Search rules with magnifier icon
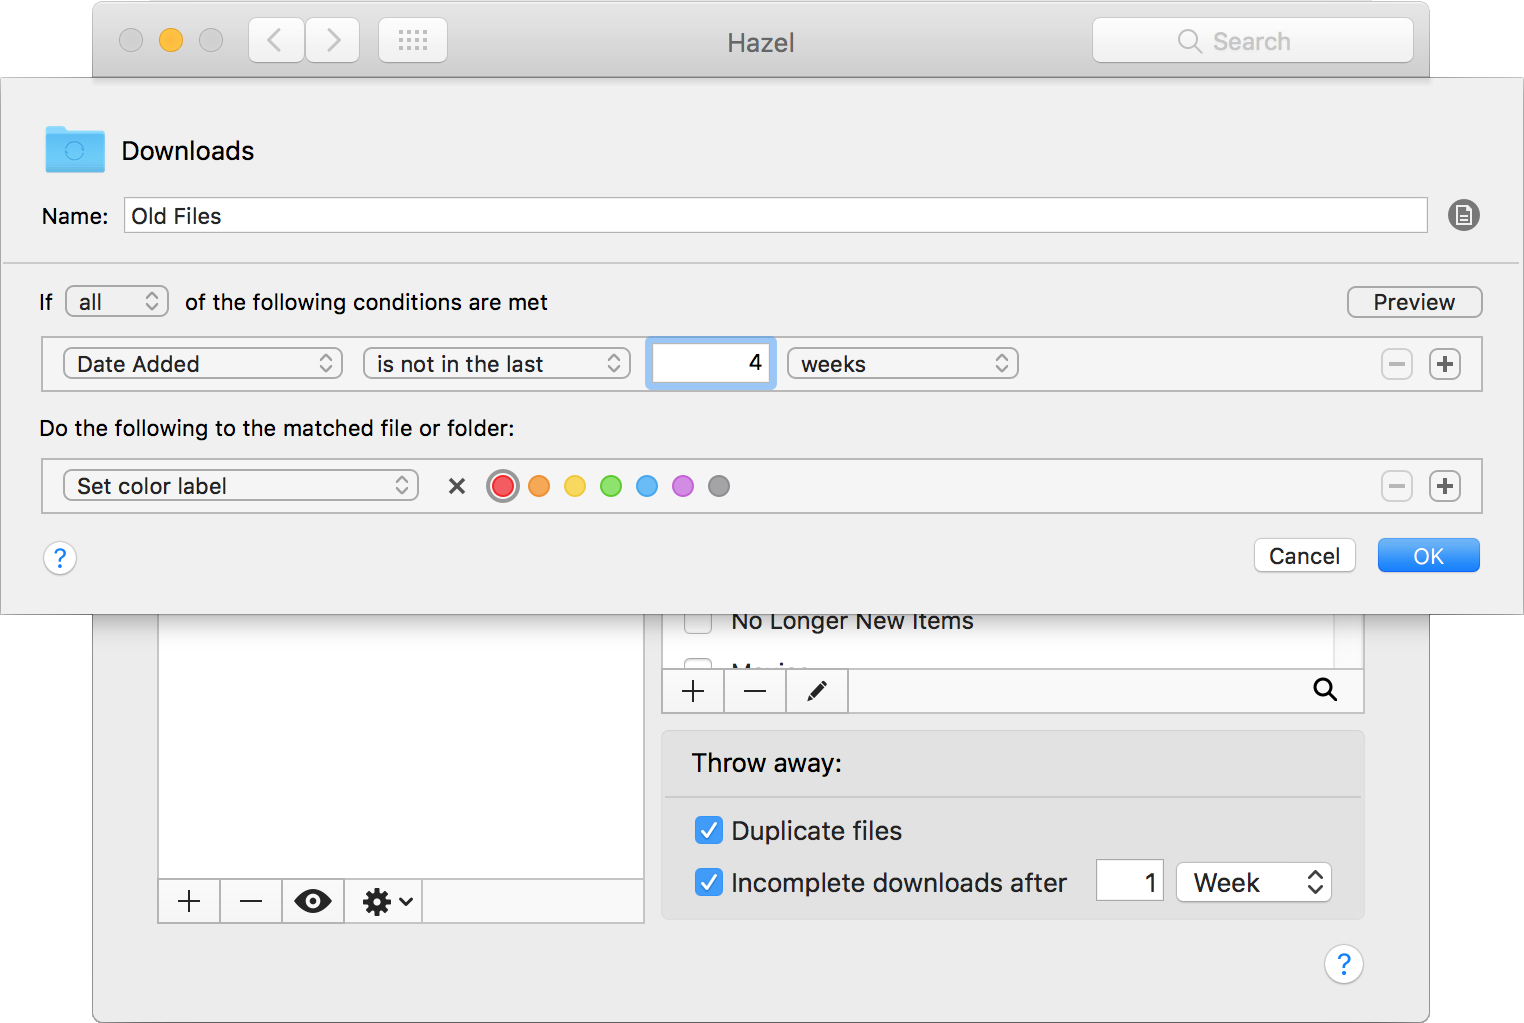1524x1023 pixels. click(1325, 689)
